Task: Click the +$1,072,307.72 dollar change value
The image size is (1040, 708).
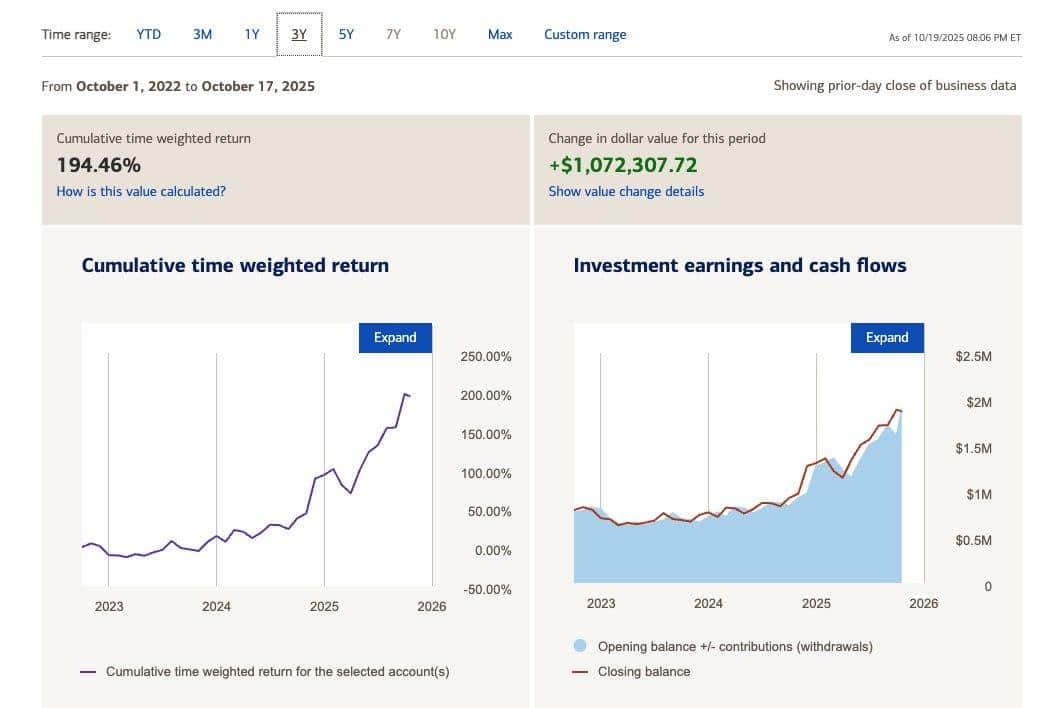Action: tap(623, 165)
